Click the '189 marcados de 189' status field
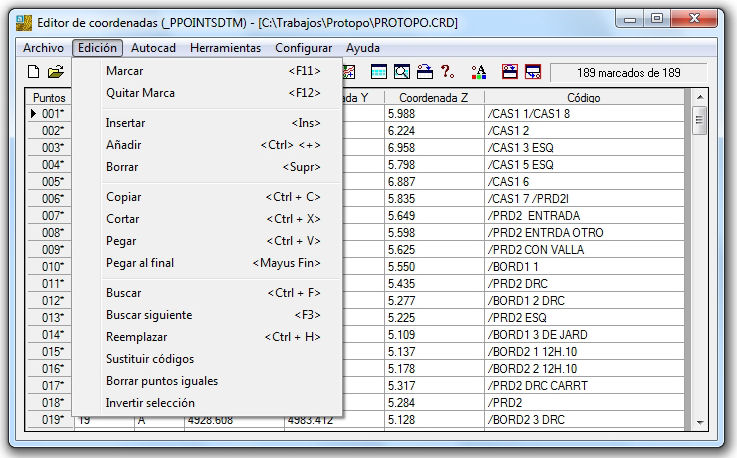The width and height of the screenshot is (737, 458). (x=628, y=73)
